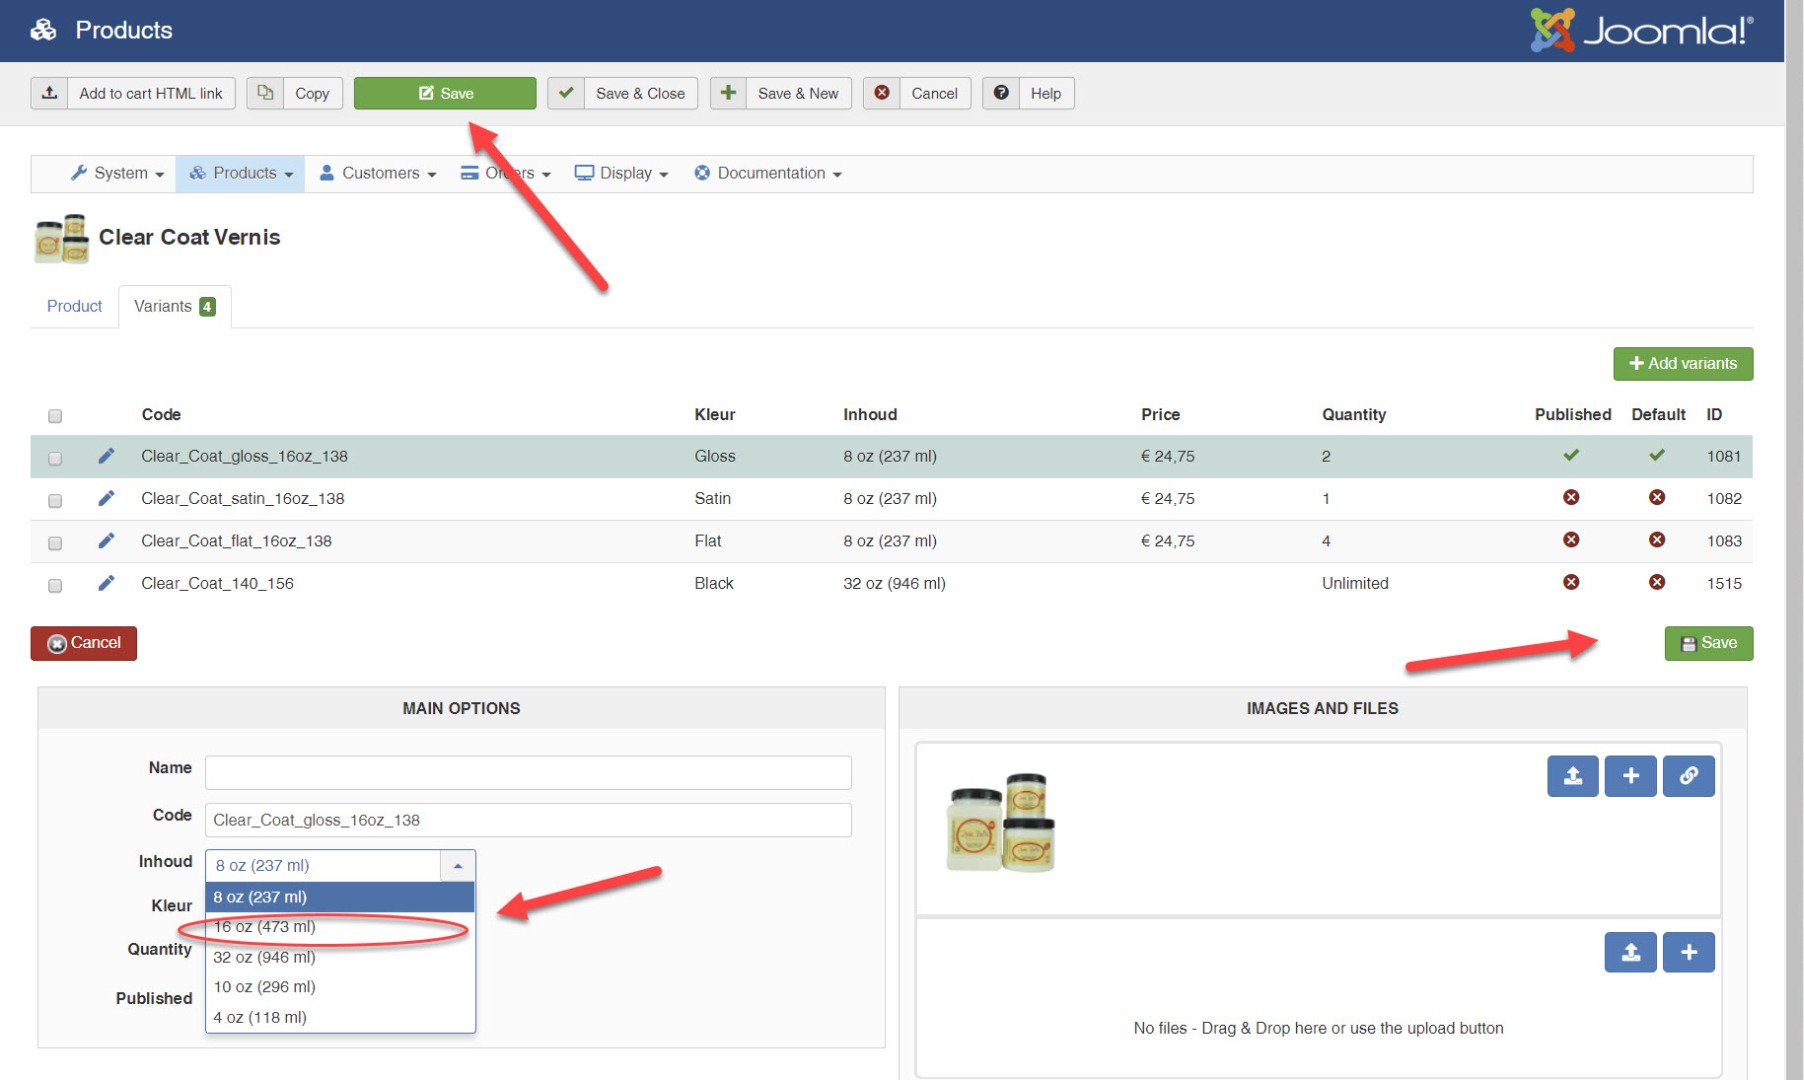Set variant ID 1082 as Default
This screenshot has width=1804, height=1080.
pyautogui.click(x=1657, y=497)
